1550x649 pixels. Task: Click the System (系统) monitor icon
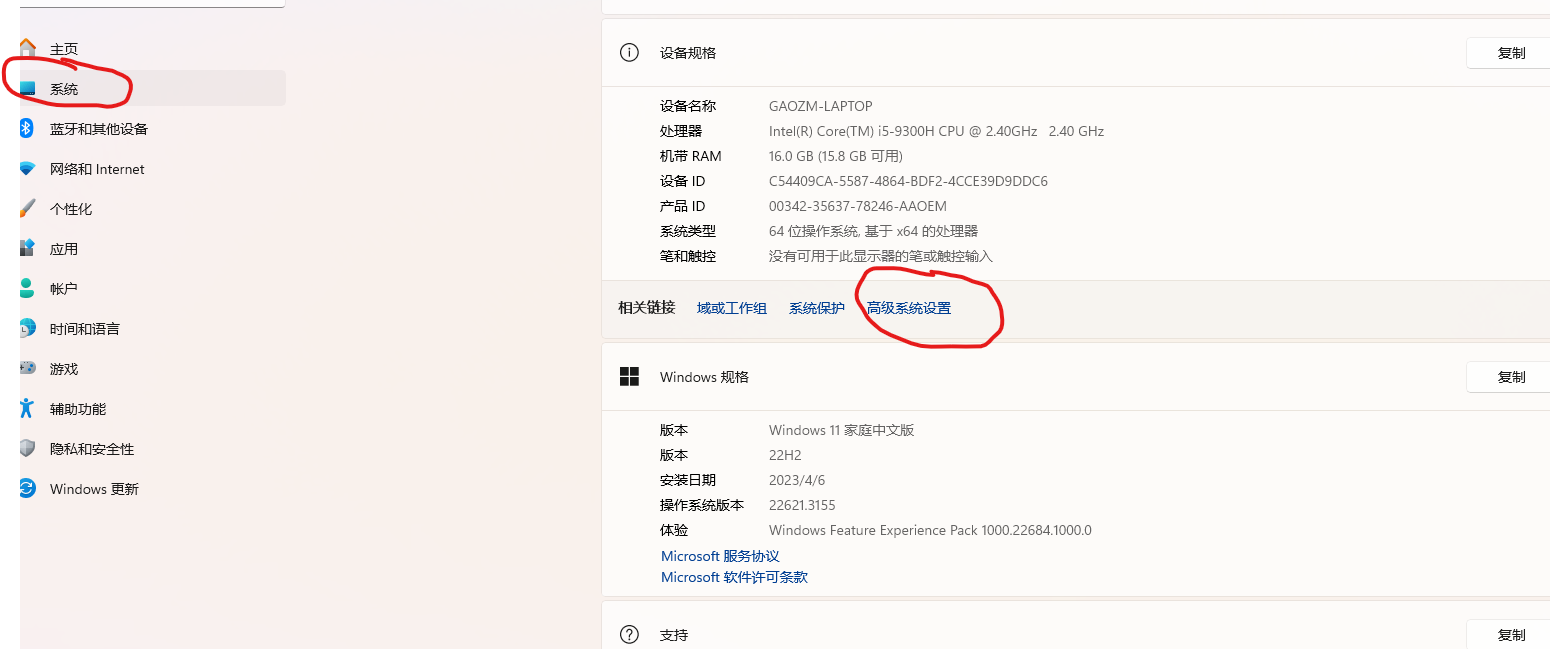point(28,89)
